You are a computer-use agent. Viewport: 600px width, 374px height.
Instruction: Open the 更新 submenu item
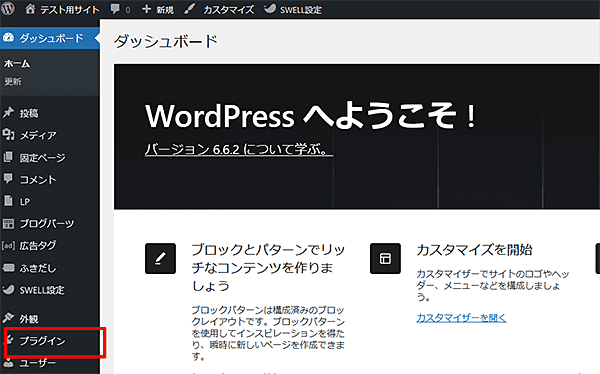pos(13,82)
